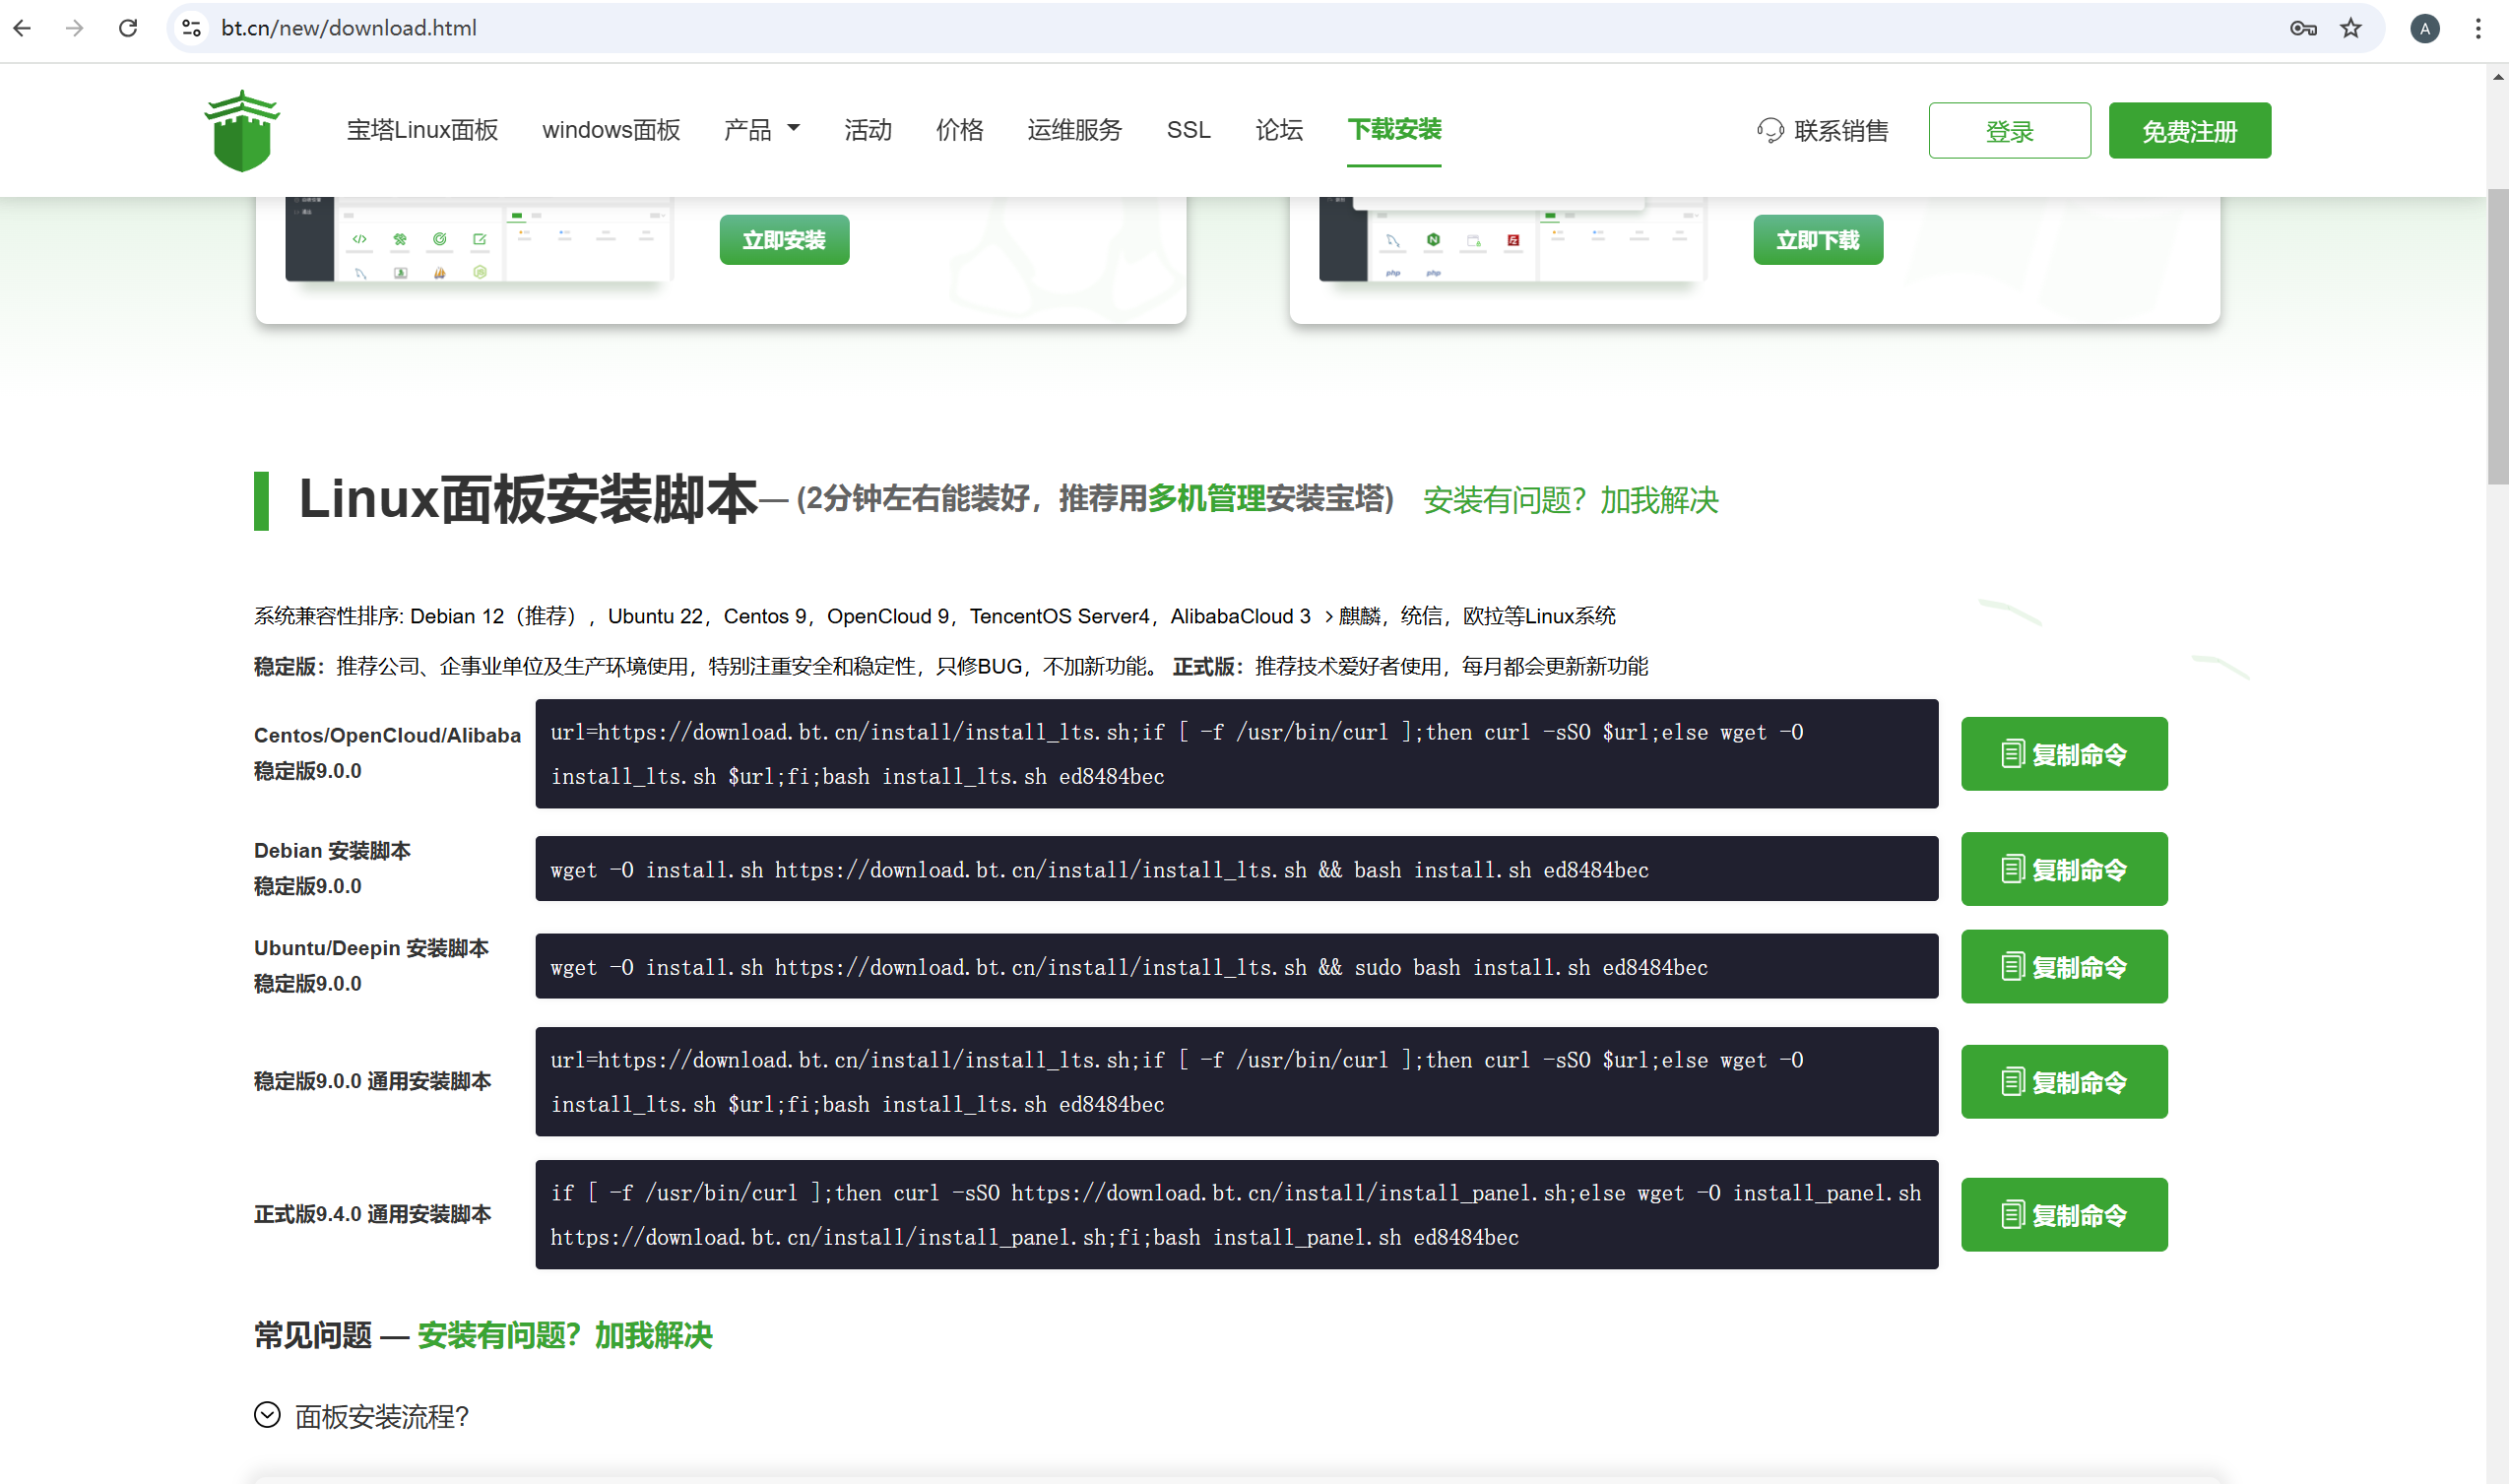2509x1484 pixels.
Task: Click 常见问题 link 安装有问题? 加我解决
Action: [565, 1335]
